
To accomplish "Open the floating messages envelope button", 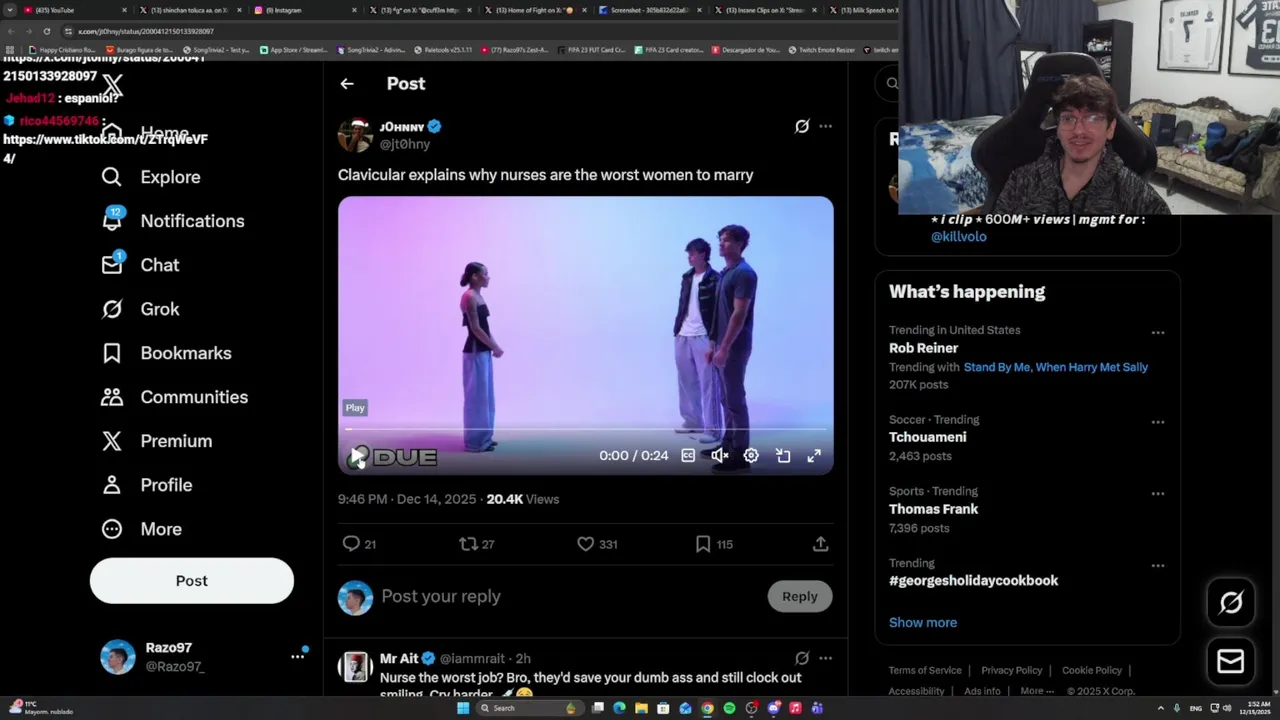I will click(x=1231, y=661).
